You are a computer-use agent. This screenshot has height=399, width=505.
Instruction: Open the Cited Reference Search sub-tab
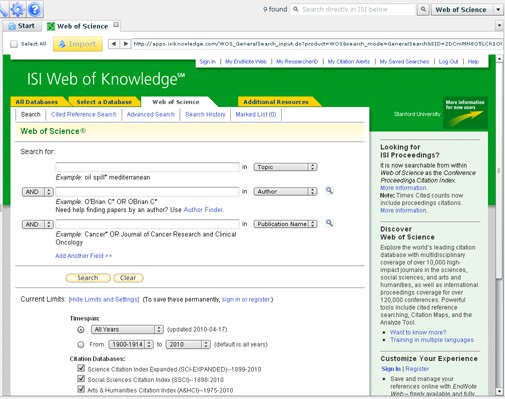[84, 115]
